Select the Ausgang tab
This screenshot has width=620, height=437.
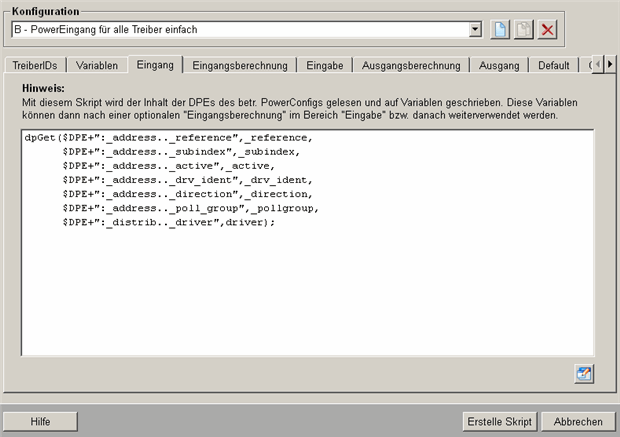coord(500,65)
